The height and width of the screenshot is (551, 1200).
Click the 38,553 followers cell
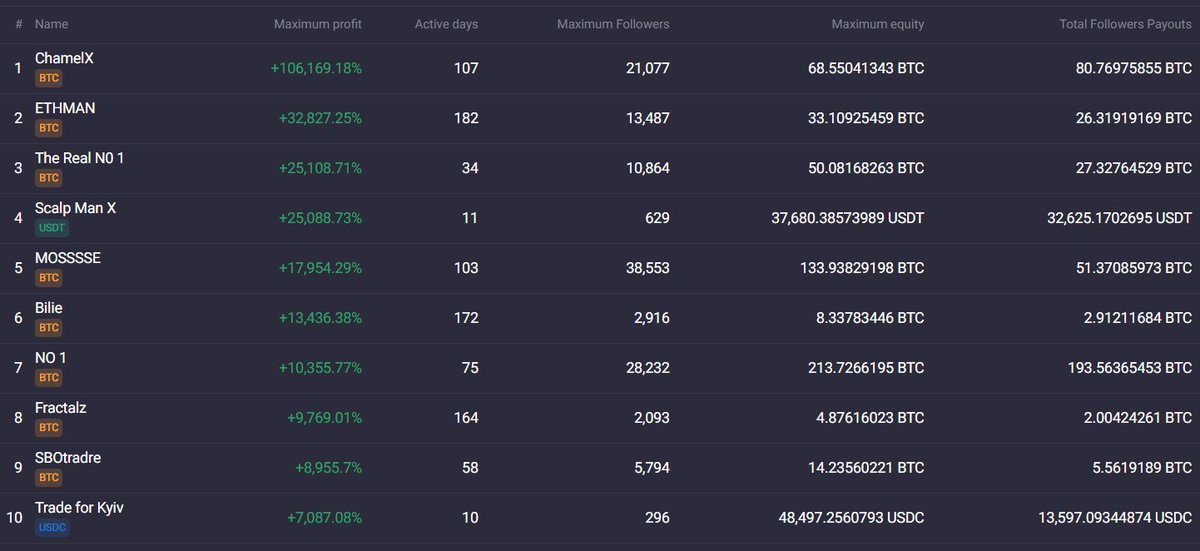pos(648,268)
